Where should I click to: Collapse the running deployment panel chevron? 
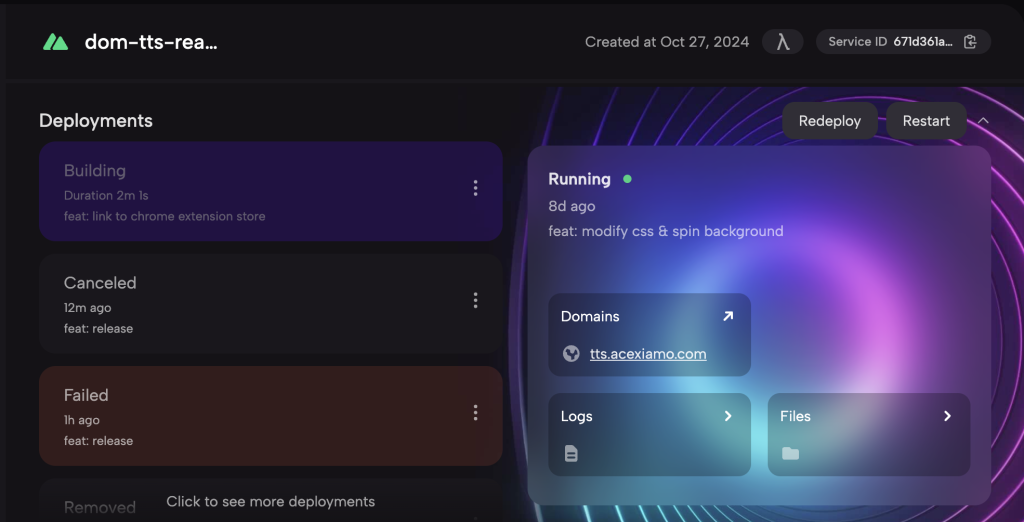pos(983,121)
